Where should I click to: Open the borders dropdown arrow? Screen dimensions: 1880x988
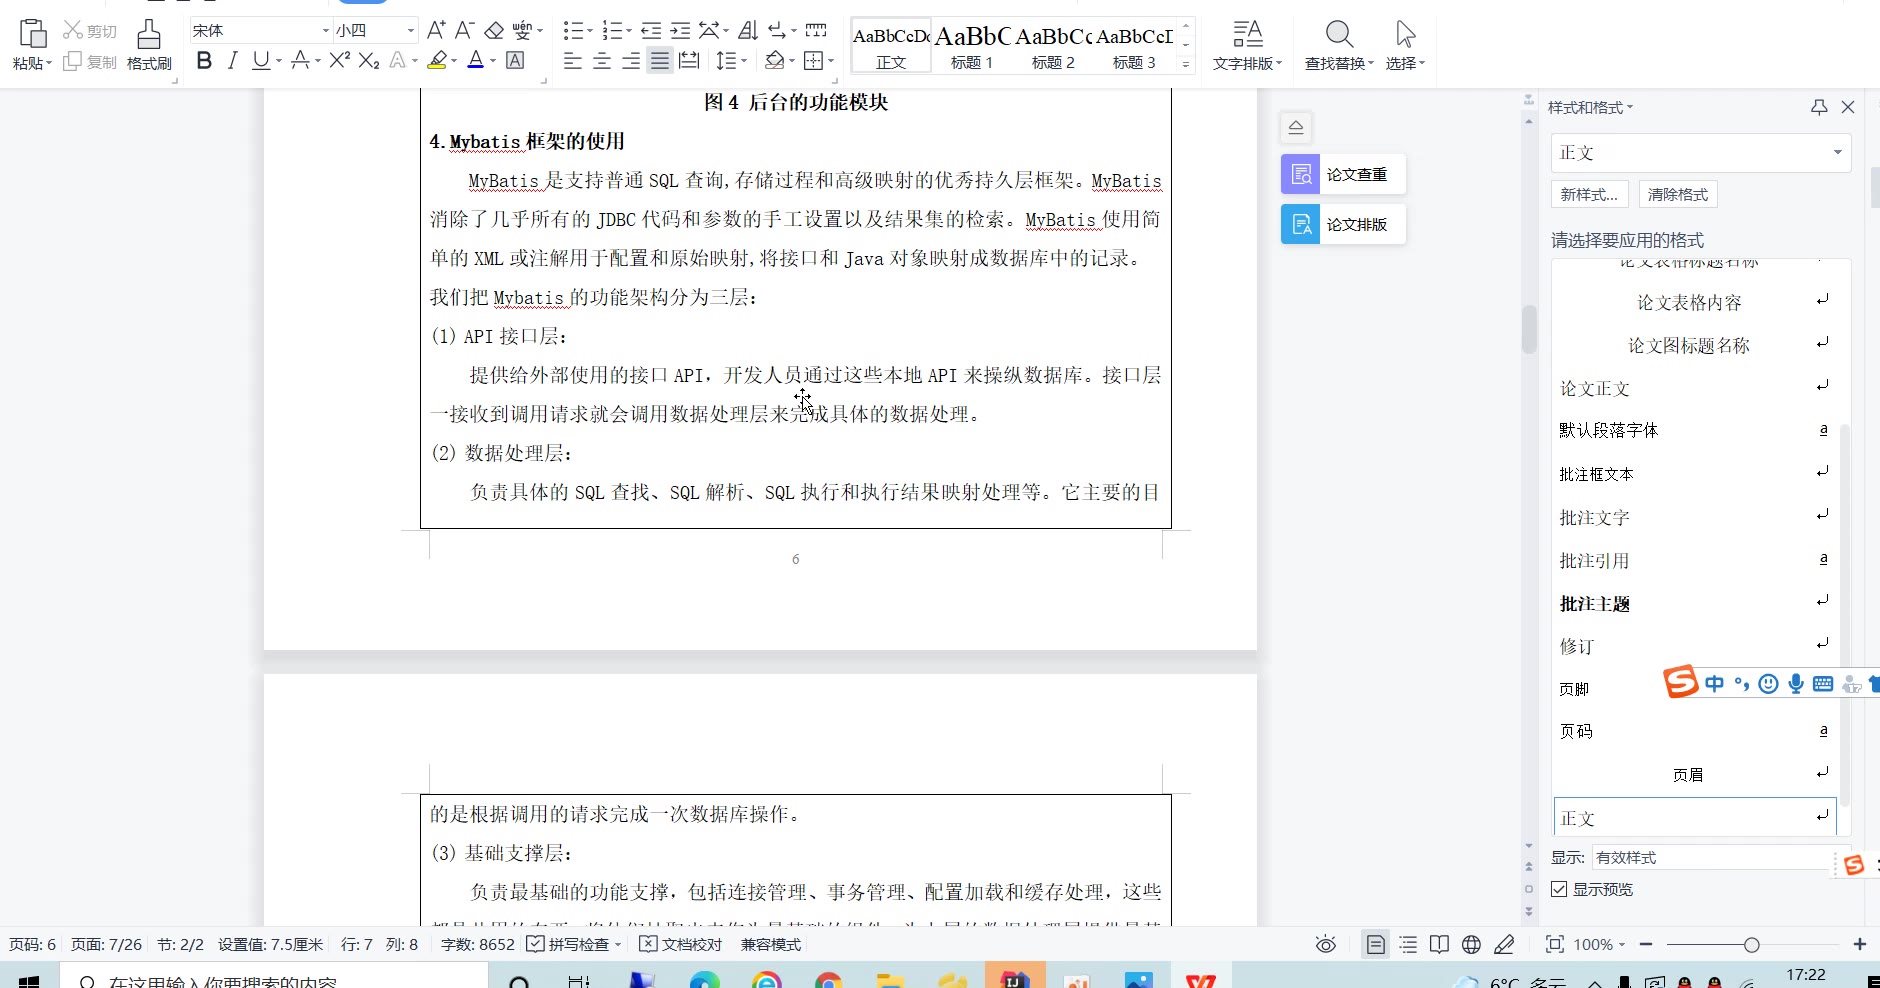click(x=831, y=61)
